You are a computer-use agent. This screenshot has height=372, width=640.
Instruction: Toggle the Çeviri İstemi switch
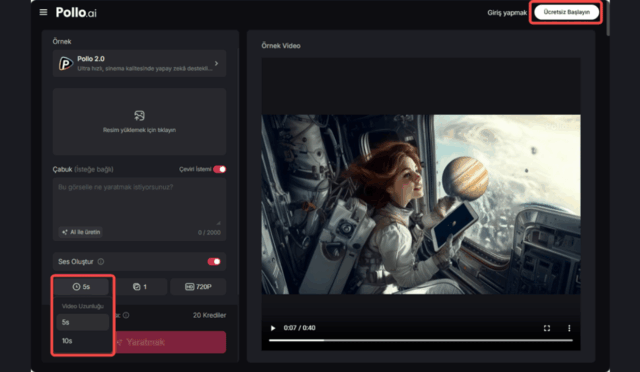(220, 169)
